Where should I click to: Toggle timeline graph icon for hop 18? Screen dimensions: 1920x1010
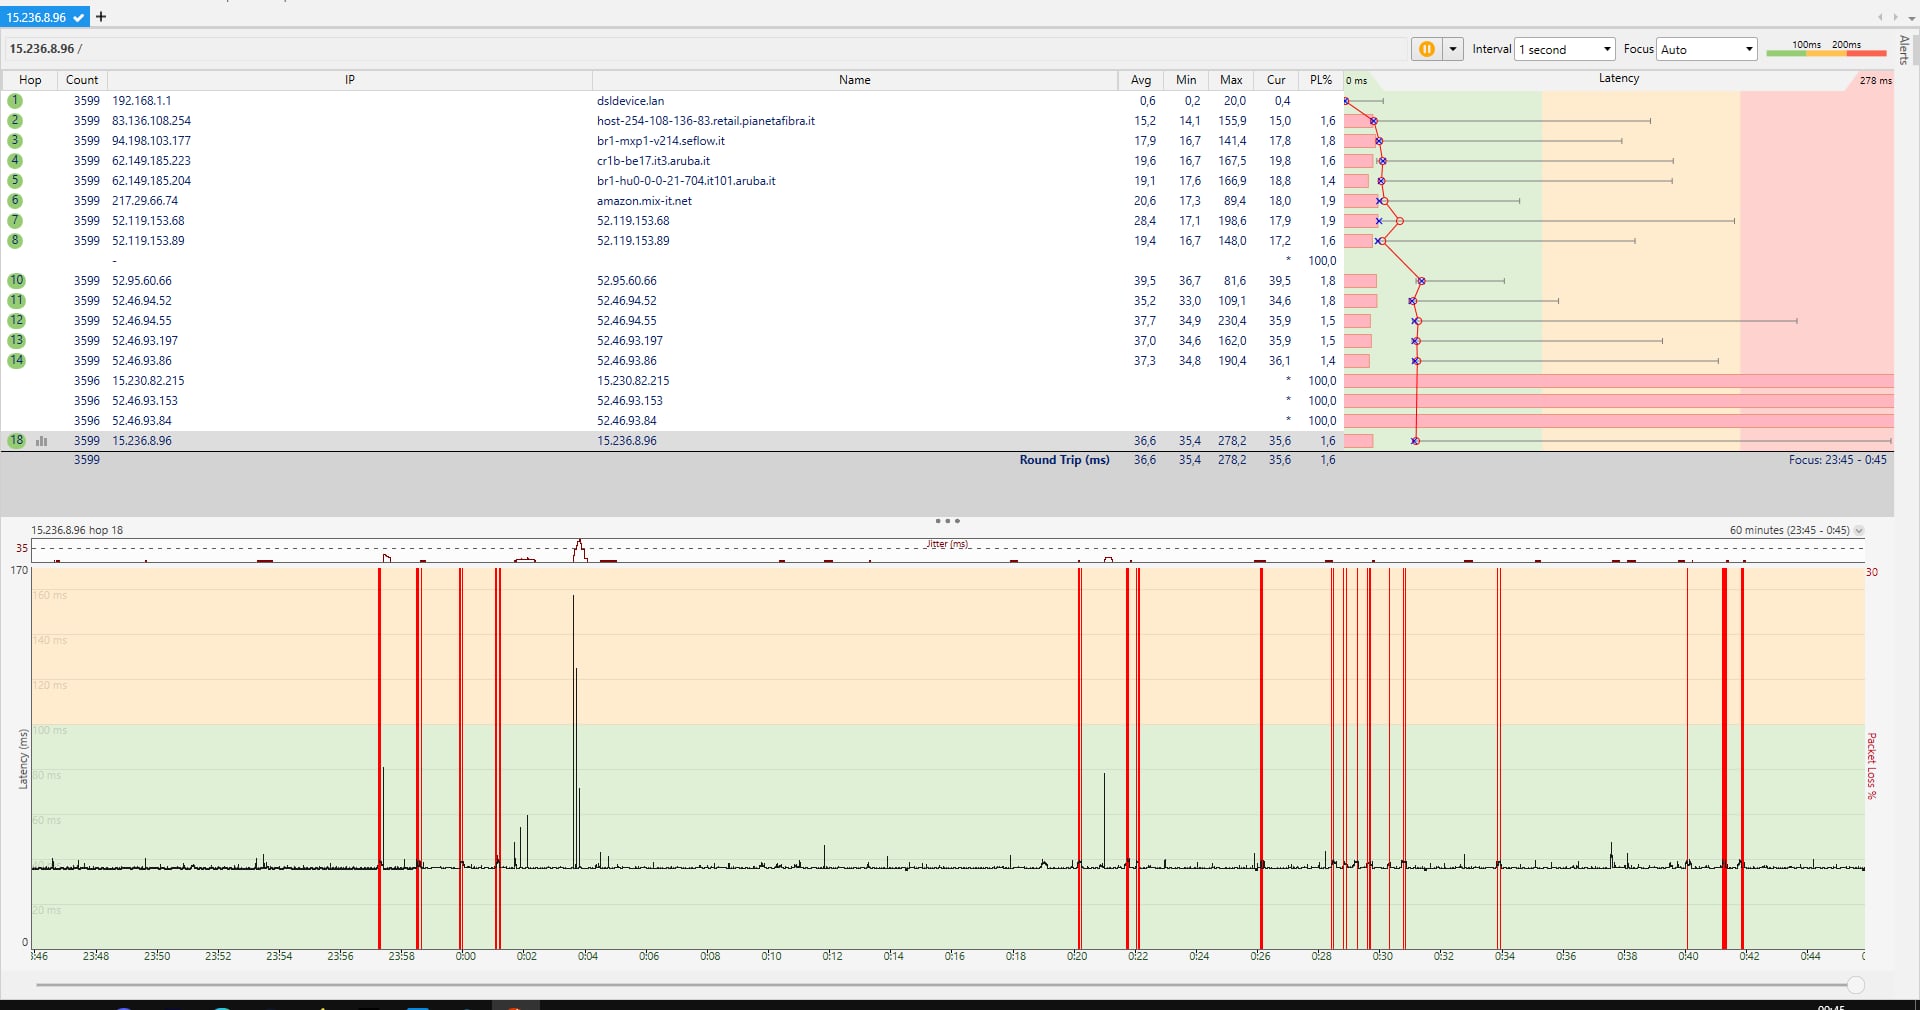point(42,441)
